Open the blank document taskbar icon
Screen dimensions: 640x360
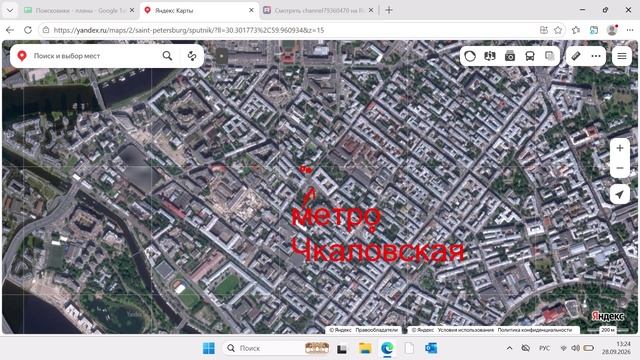409,348
